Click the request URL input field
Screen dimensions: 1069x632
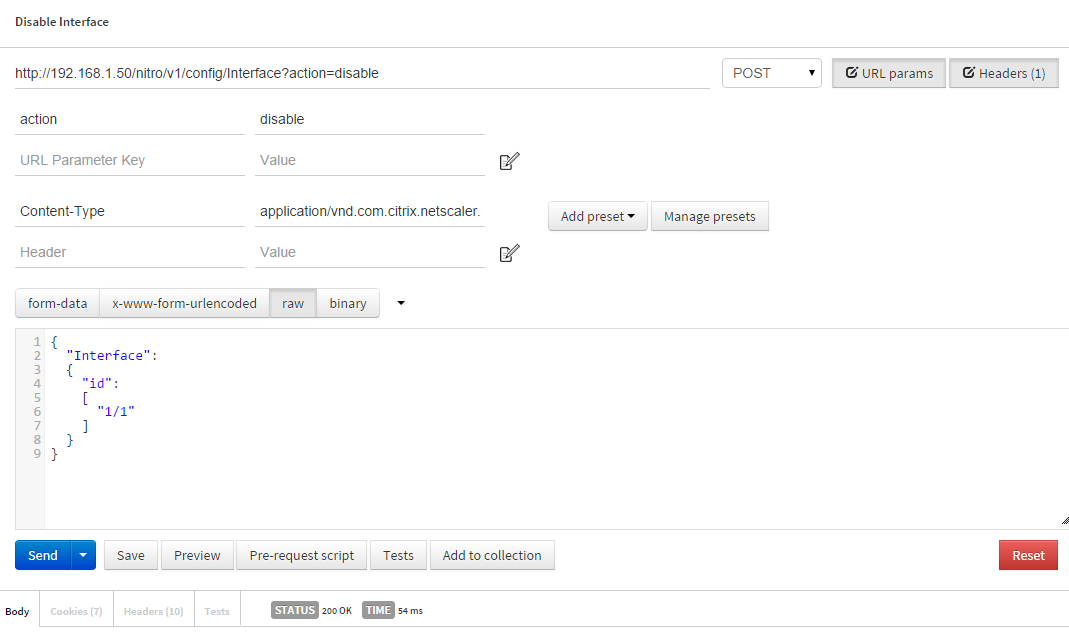(x=360, y=73)
